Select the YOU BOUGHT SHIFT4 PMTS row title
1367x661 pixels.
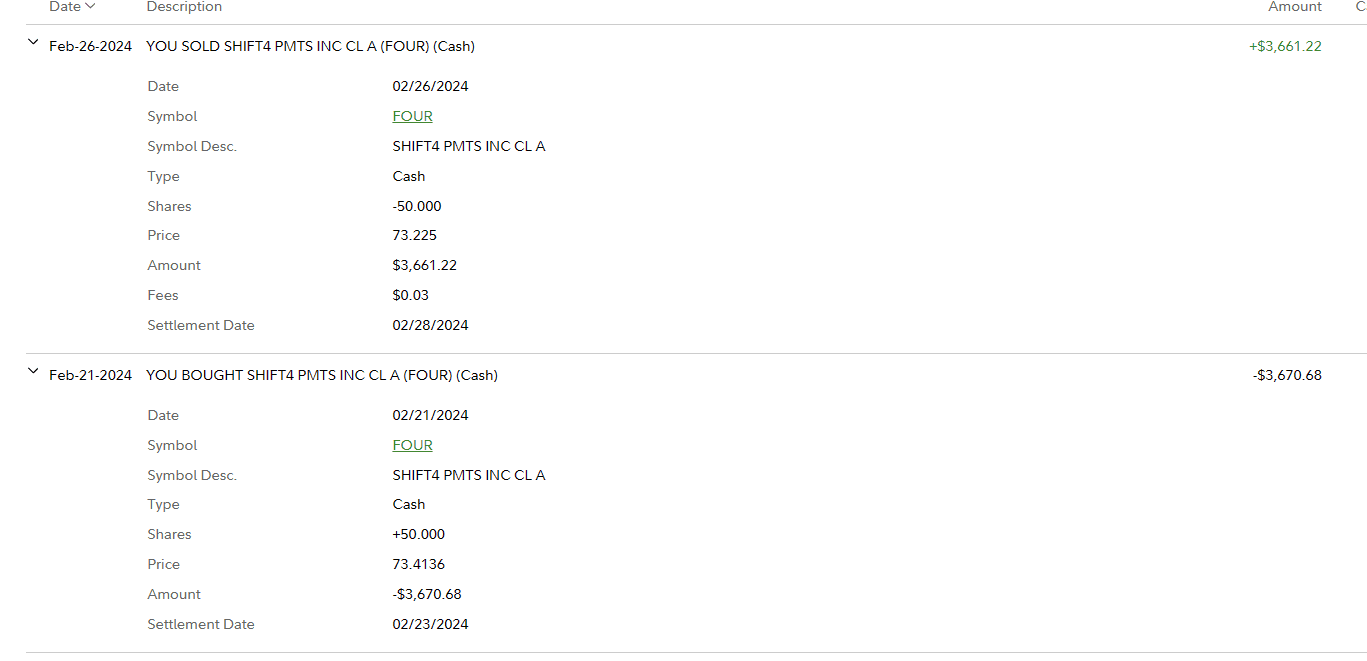321,375
